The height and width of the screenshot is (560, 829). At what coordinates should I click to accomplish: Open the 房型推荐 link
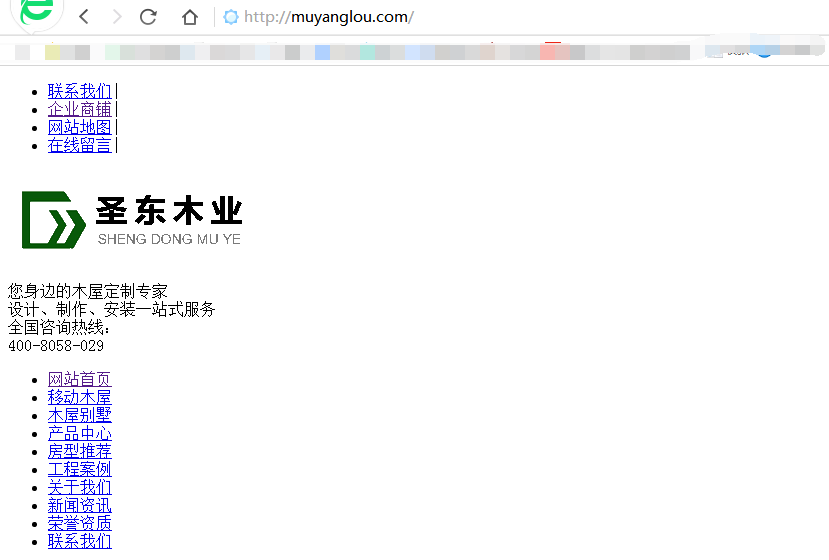pyautogui.click(x=80, y=451)
